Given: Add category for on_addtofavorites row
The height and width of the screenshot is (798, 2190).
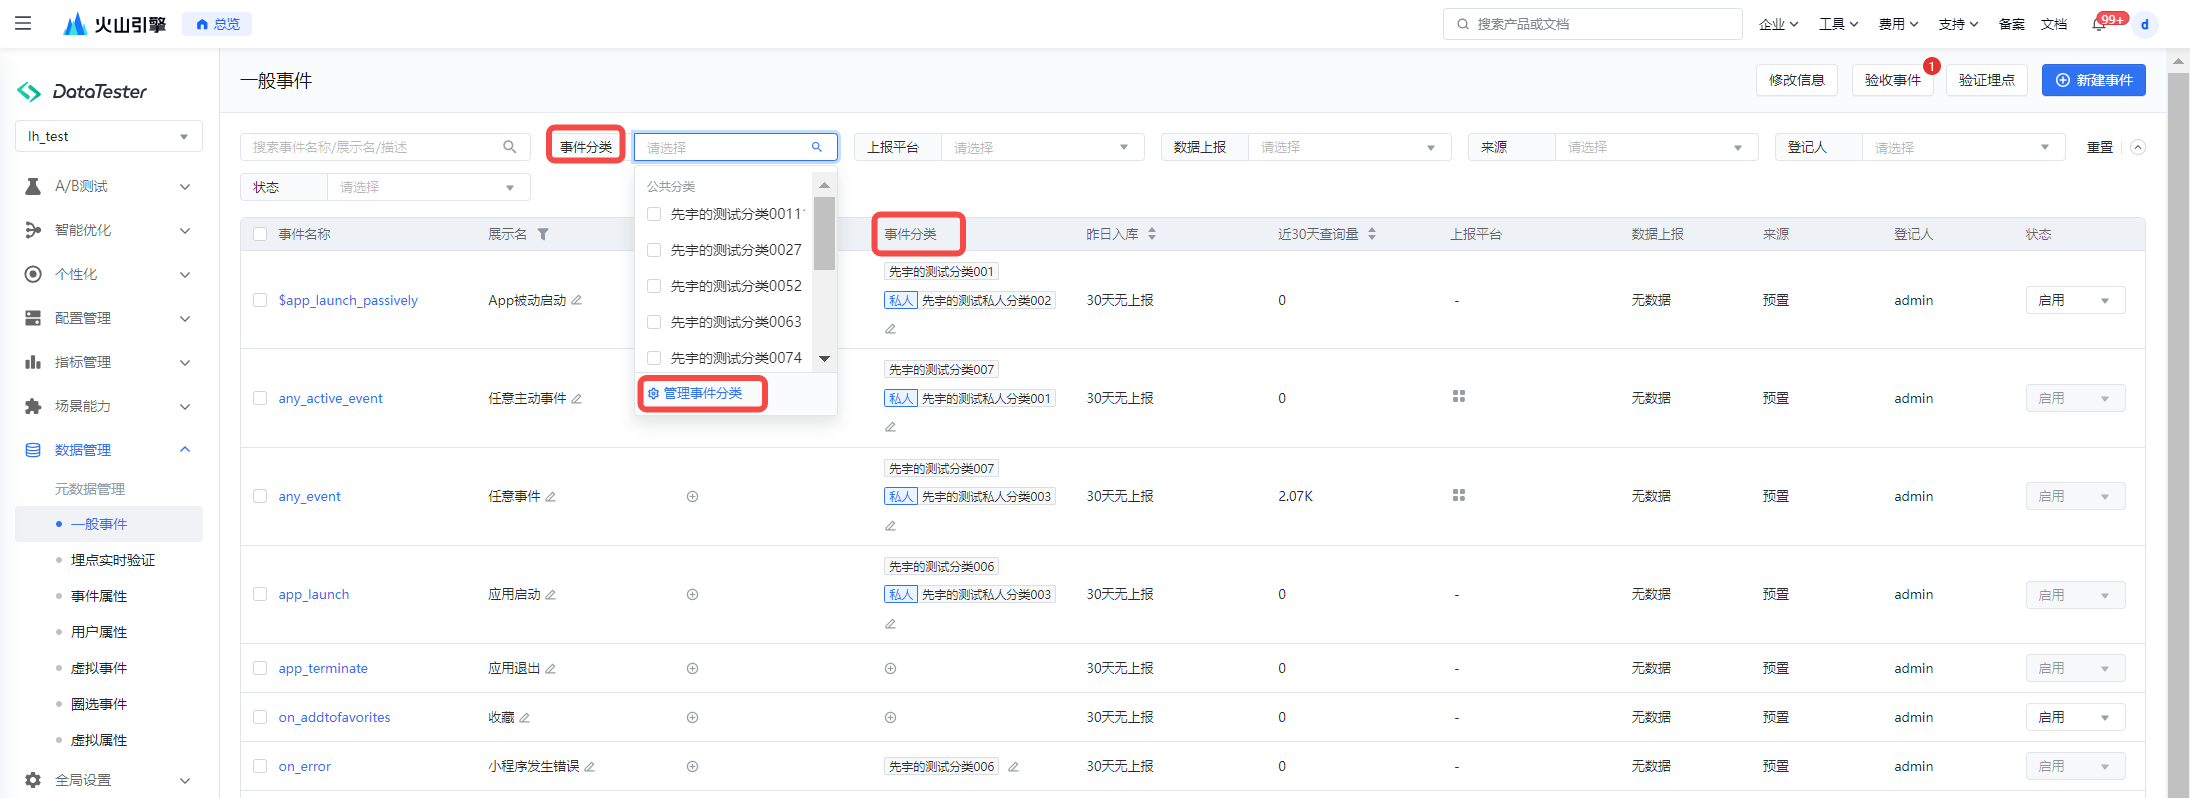Looking at the screenshot, I should click(890, 717).
